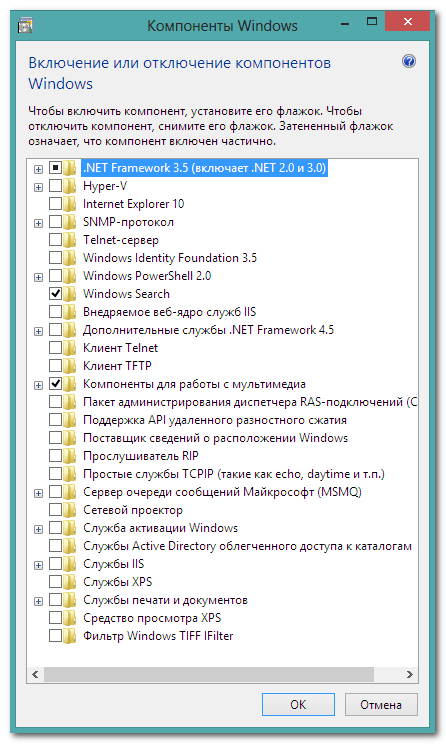This screenshot has height=744, width=446.
Task: Click the folder icon beside Сетевой проектор
Action: (70, 510)
